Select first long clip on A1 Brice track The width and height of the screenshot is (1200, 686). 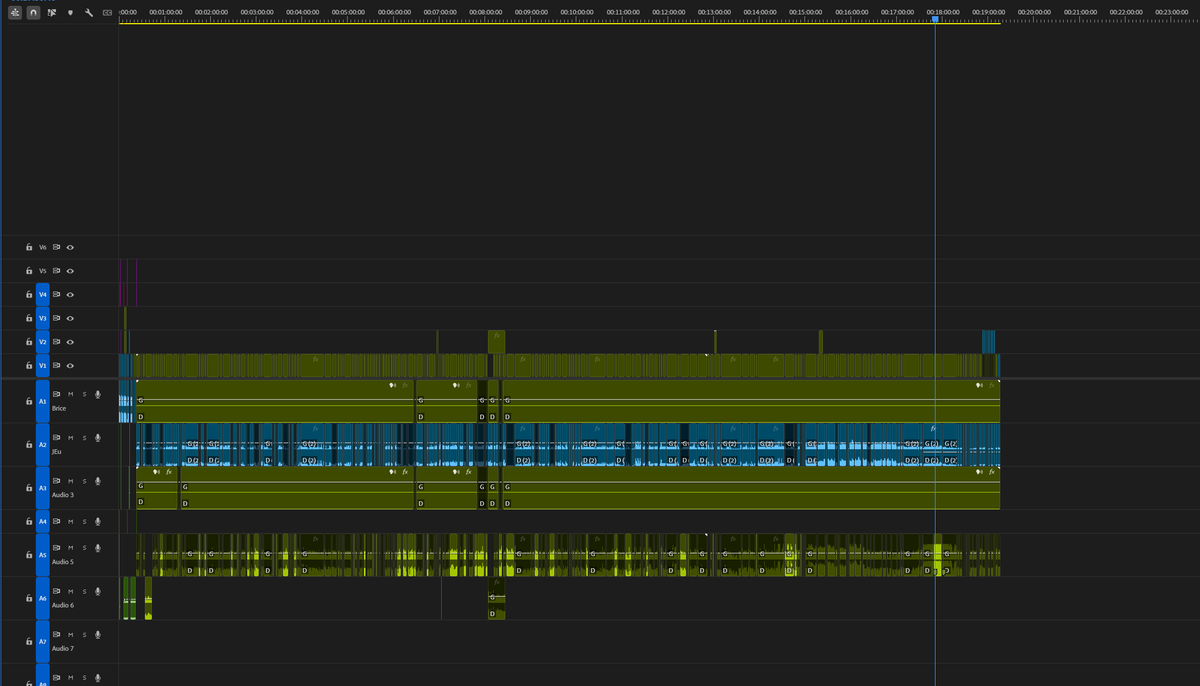tap(275, 401)
